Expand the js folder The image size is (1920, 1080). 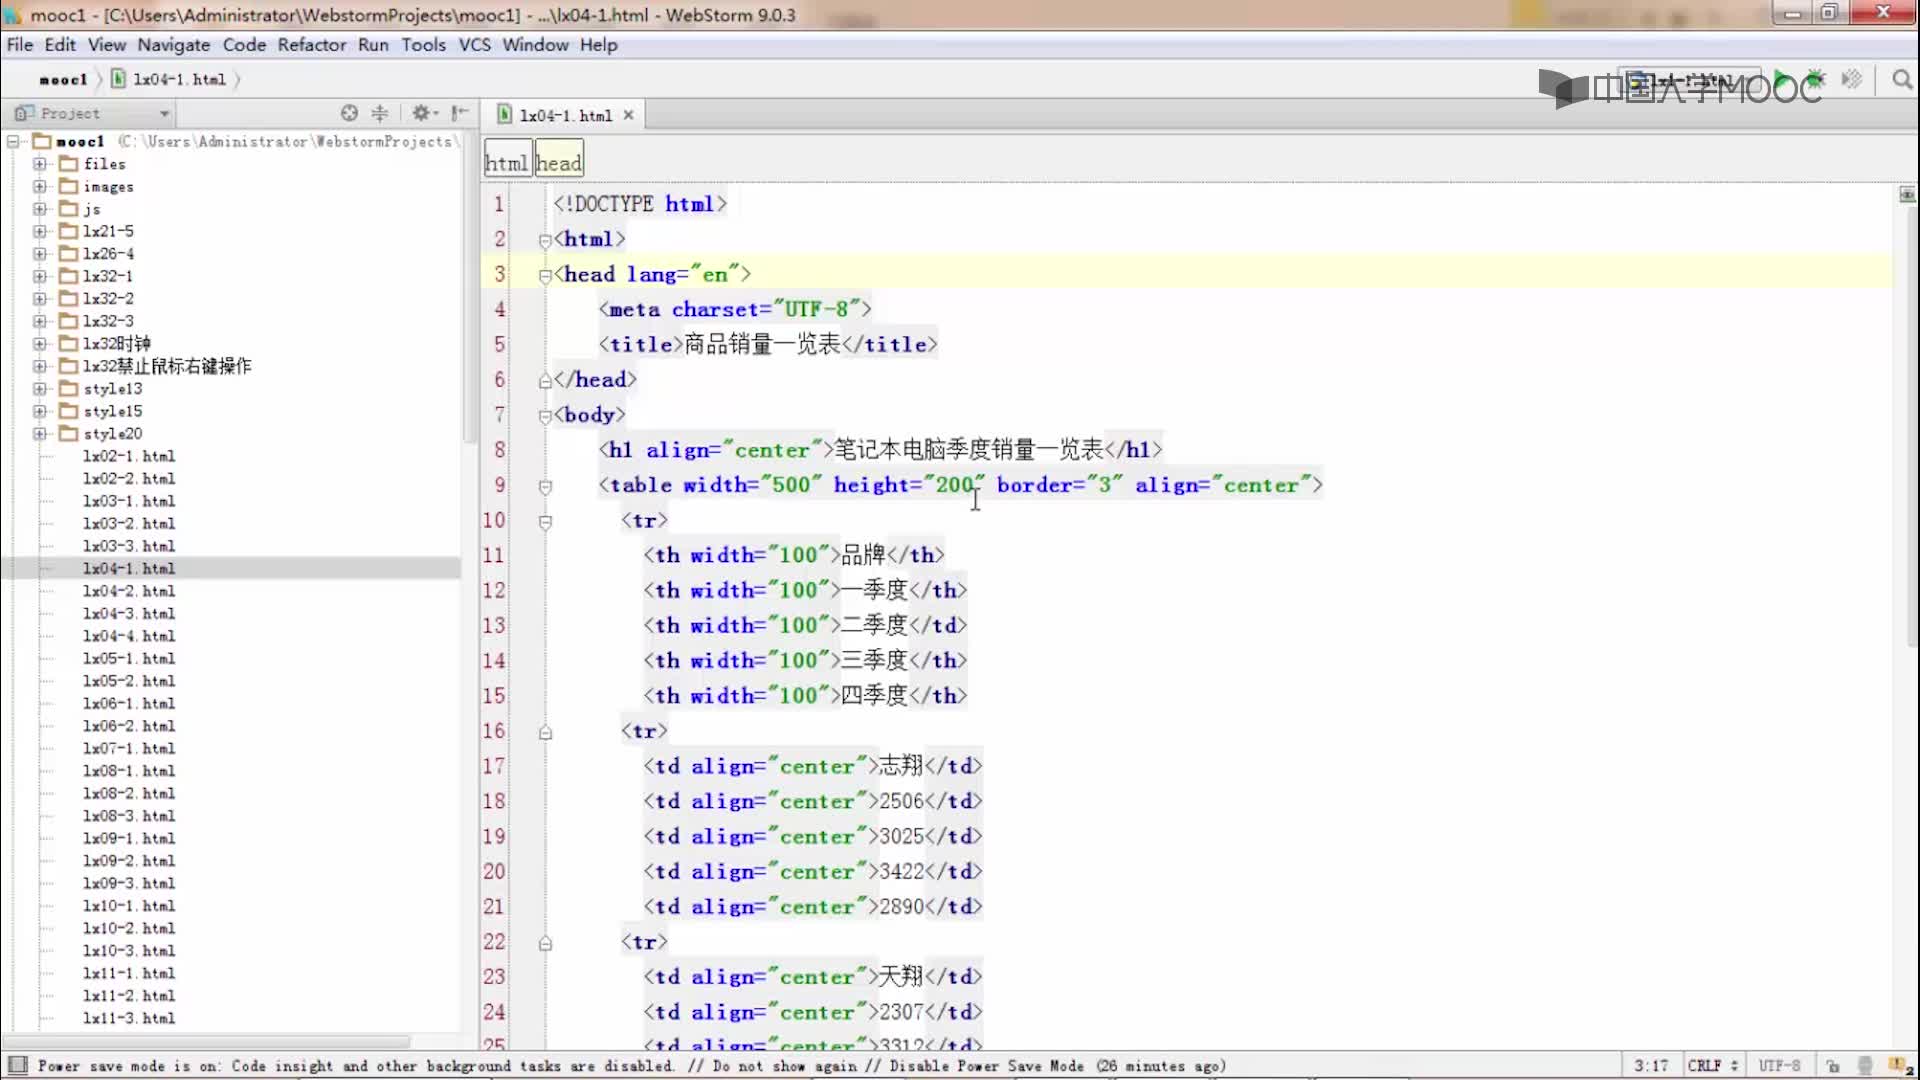(x=39, y=209)
